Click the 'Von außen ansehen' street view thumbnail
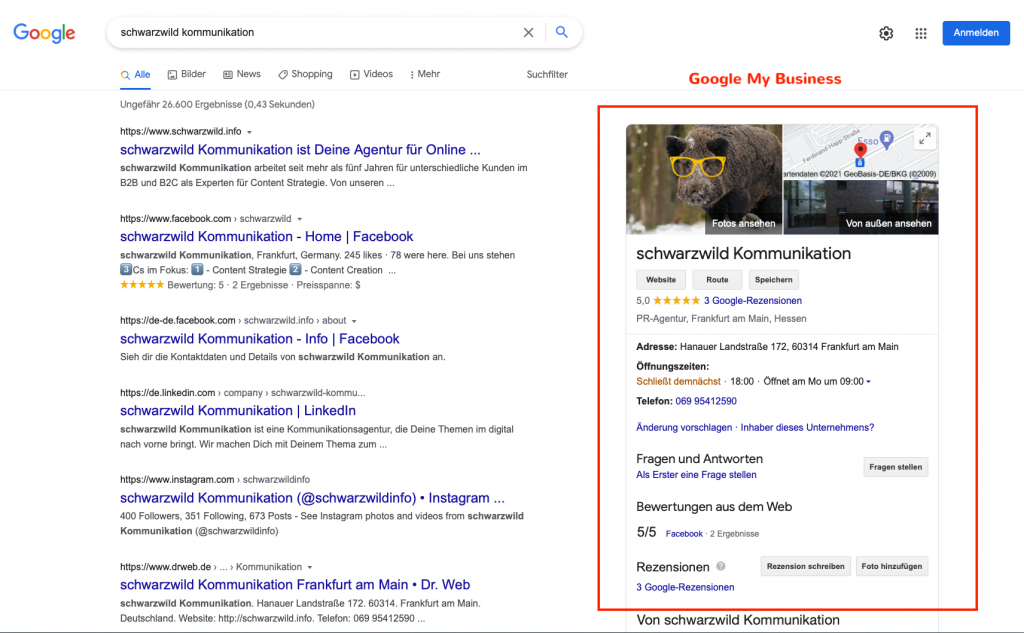 point(861,207)
